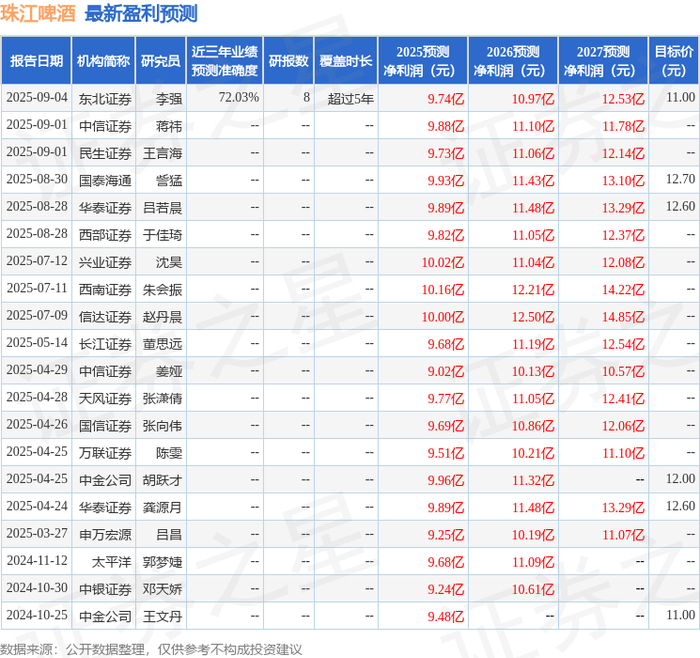This screenshot has height=658, width=700.
Task: Click analyst name 蒋祎
Action: coord(169,126)
